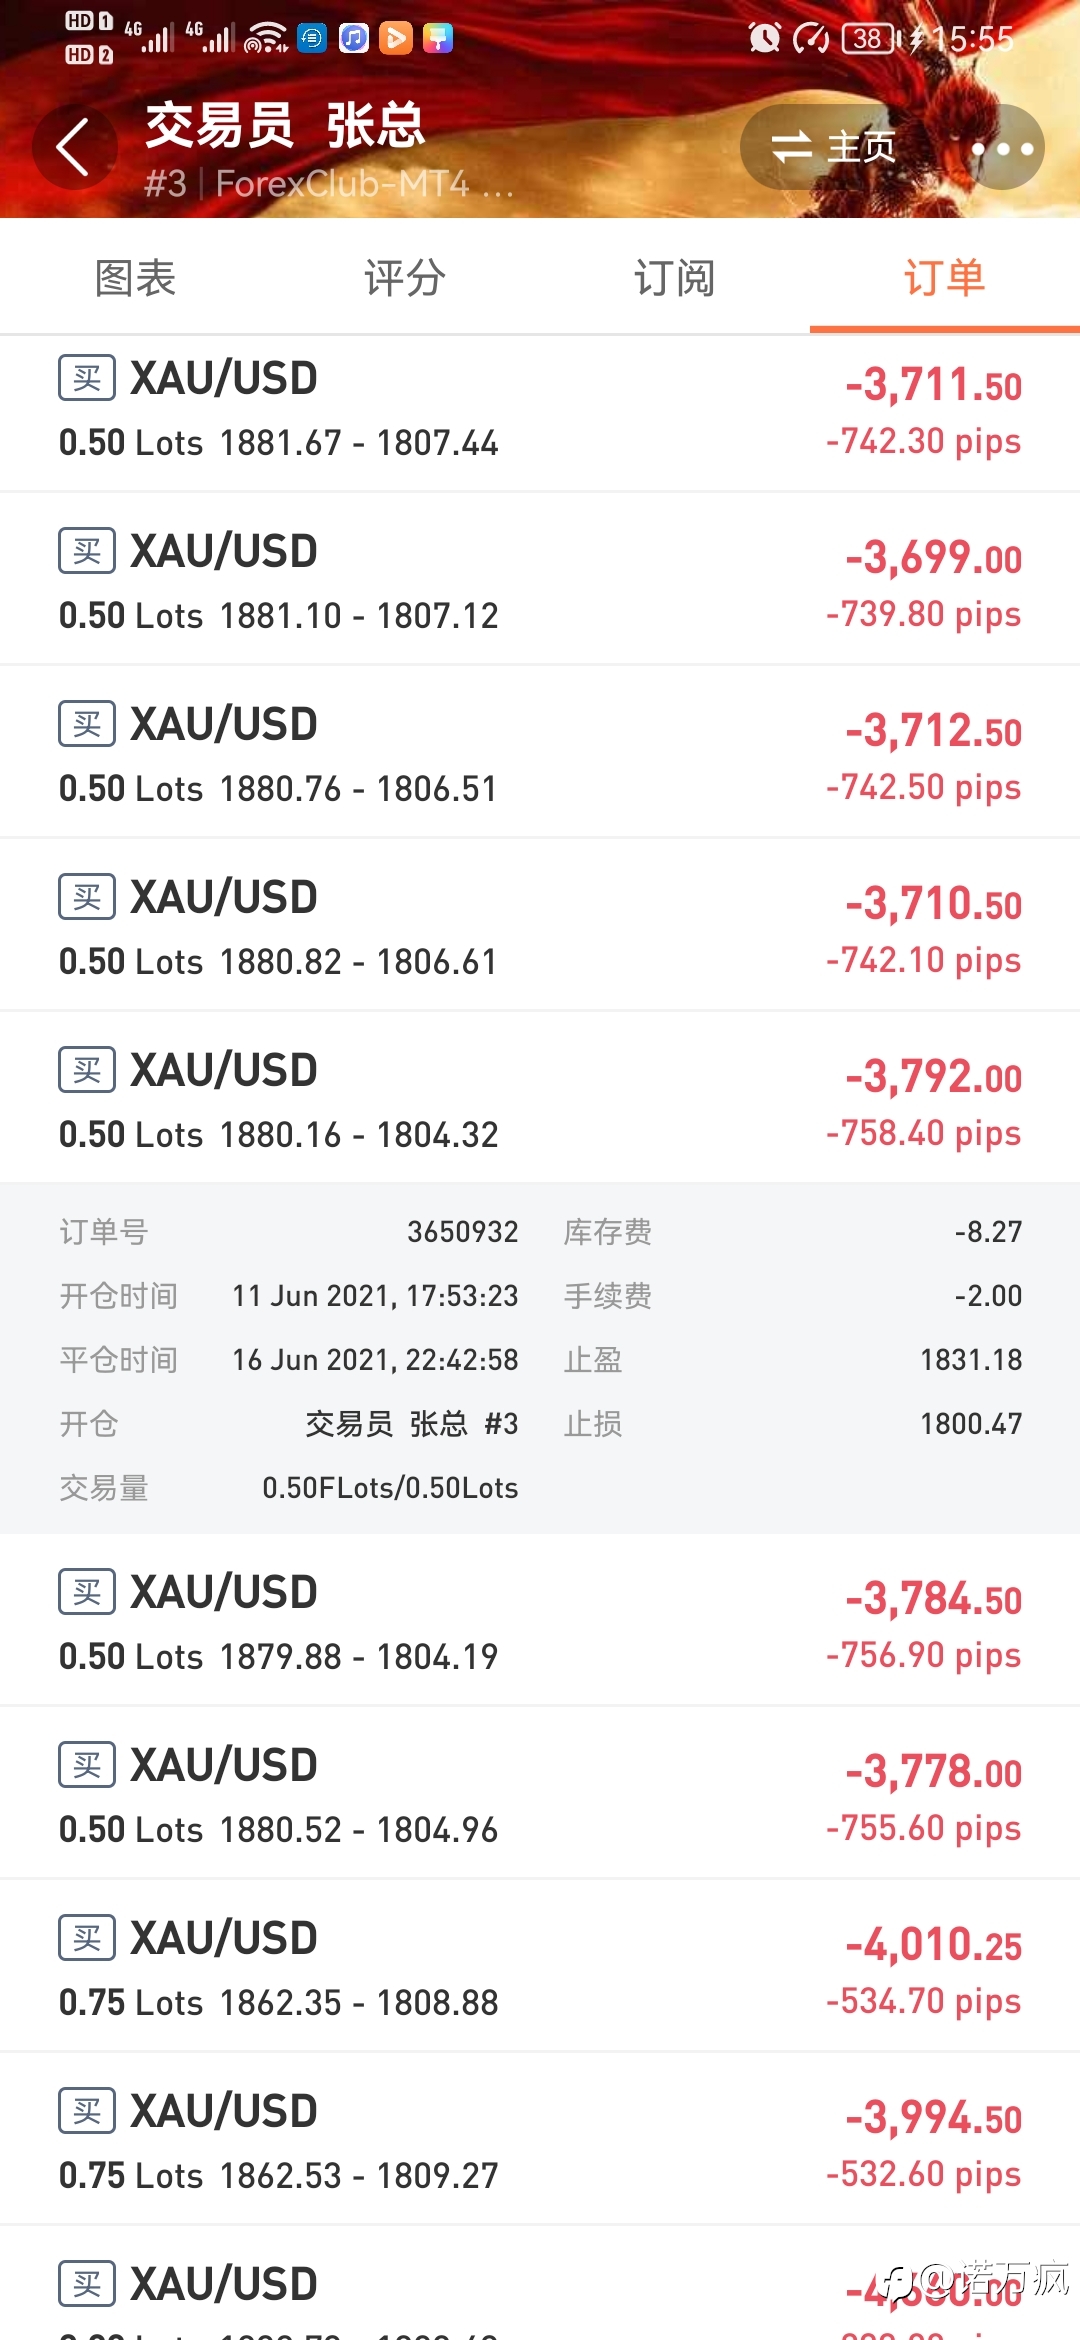Tap the 买 badge of order 1881.10

87,551
